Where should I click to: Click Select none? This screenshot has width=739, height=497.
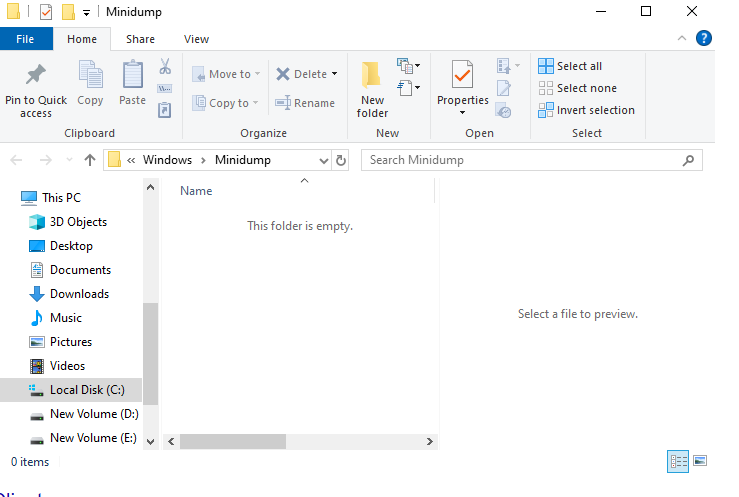(578, 88)
